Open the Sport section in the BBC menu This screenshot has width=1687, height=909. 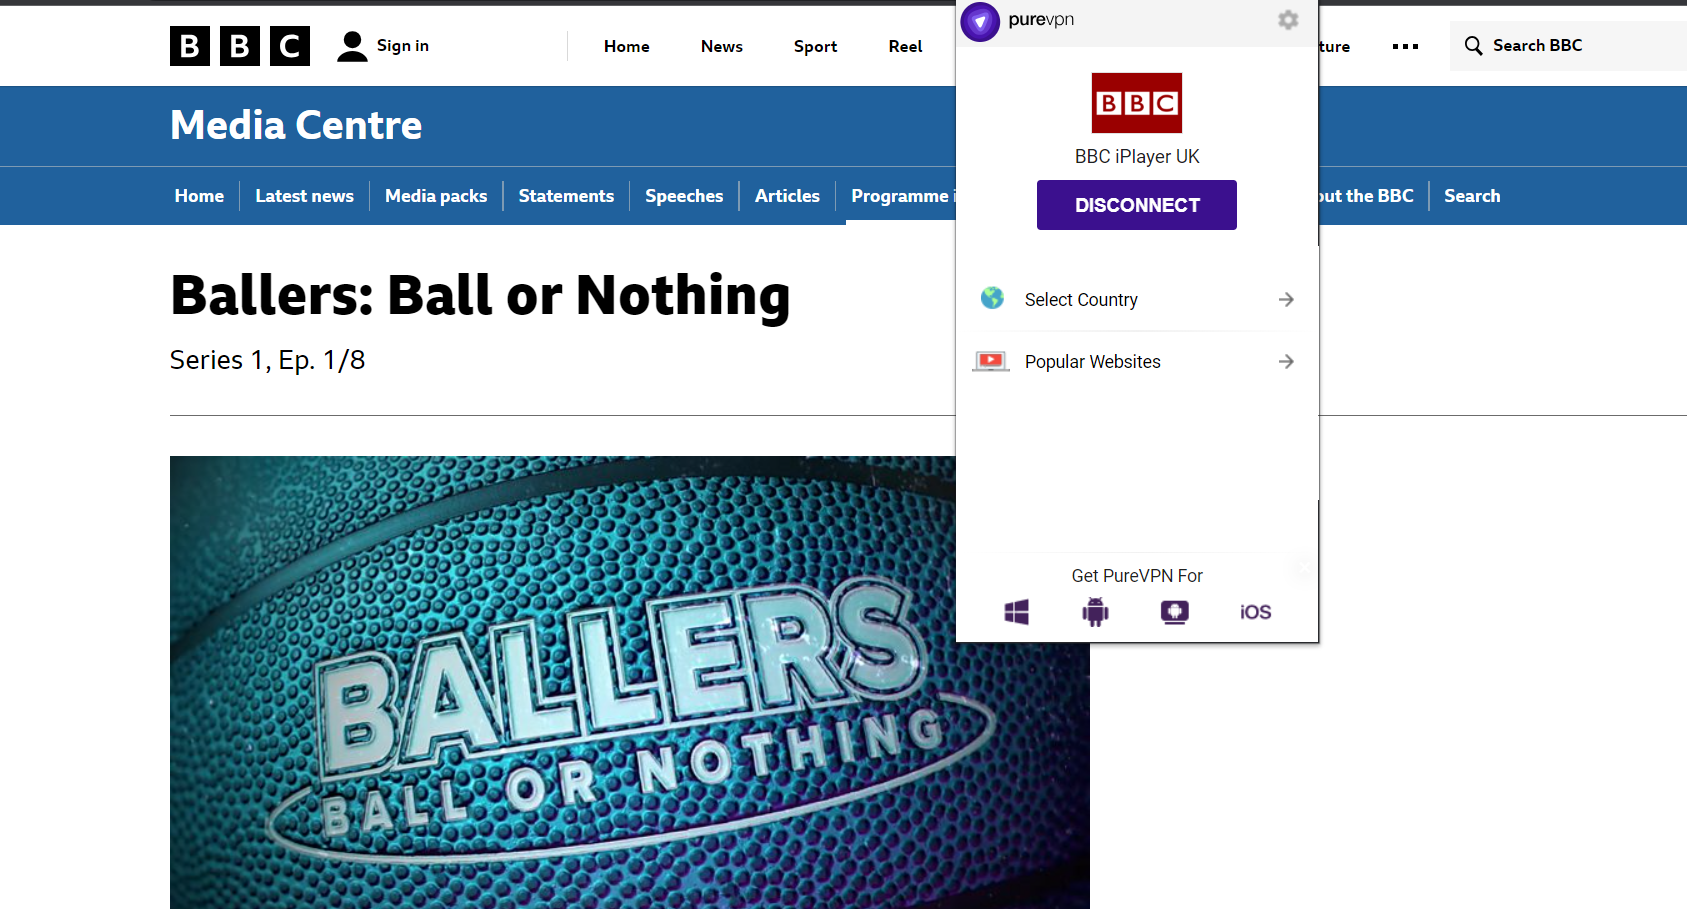(x=815, y=46)
